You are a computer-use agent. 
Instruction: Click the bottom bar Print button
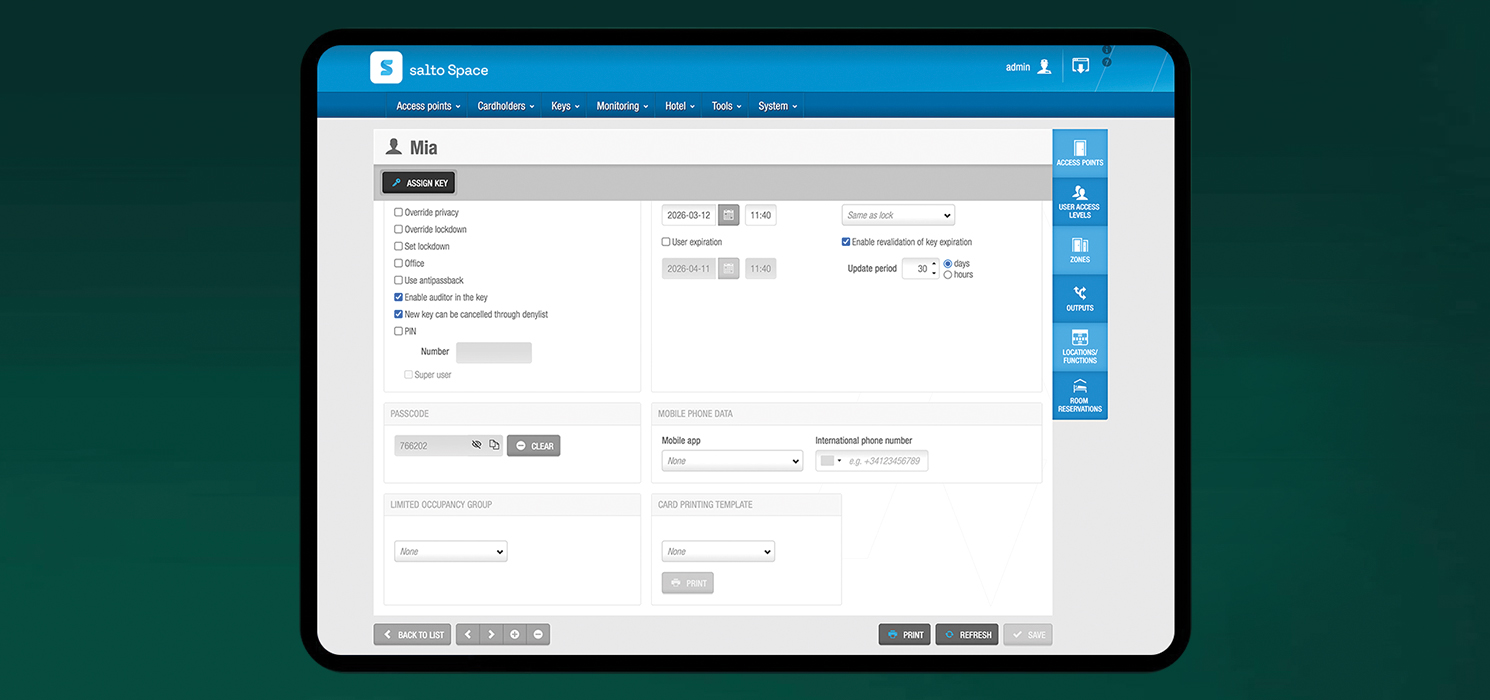tap(905, 634)
